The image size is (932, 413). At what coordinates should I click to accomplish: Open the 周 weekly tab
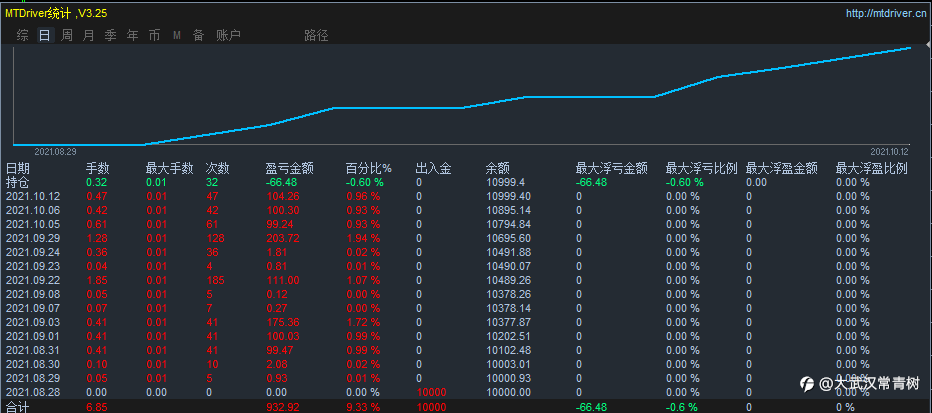[67, 36]
